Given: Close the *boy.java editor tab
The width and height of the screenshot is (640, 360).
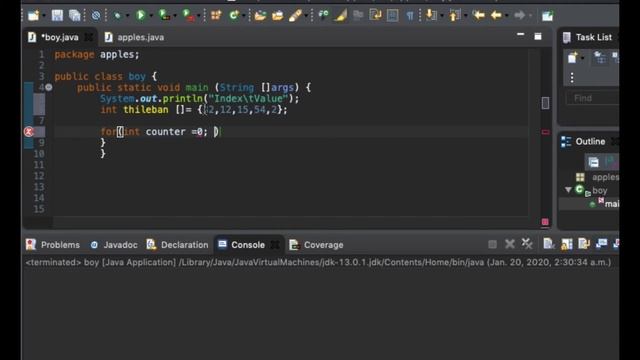Looking at the screenshot, I should tap(88, 37).
